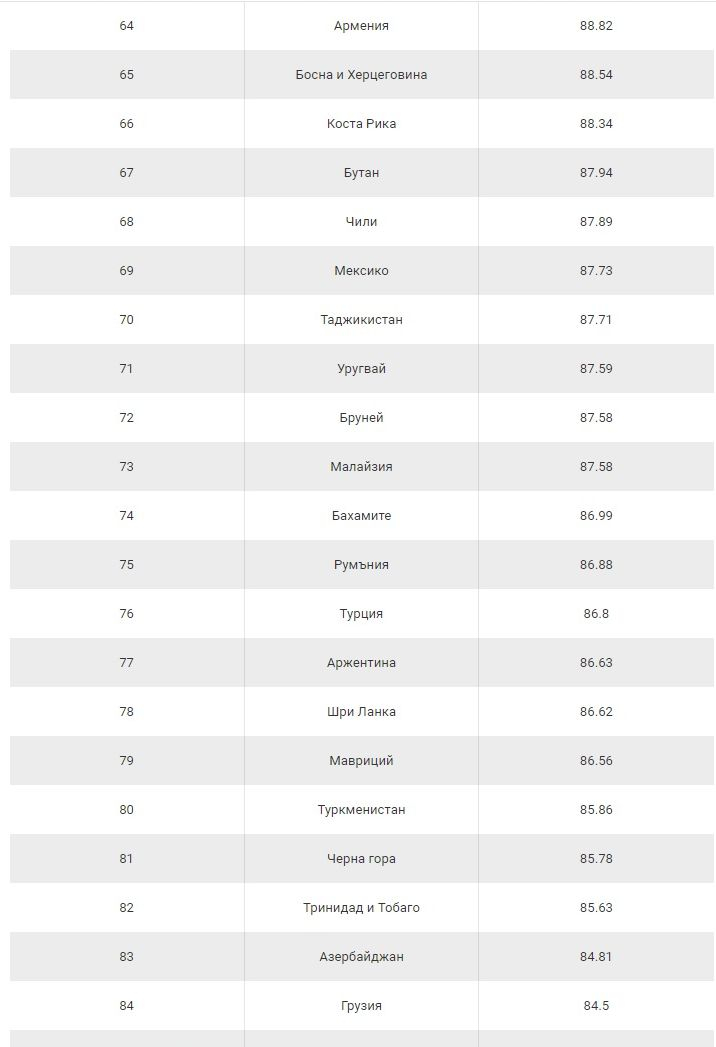
Task: Click the Таджикистан table cell
Action: tap(361, 319)
